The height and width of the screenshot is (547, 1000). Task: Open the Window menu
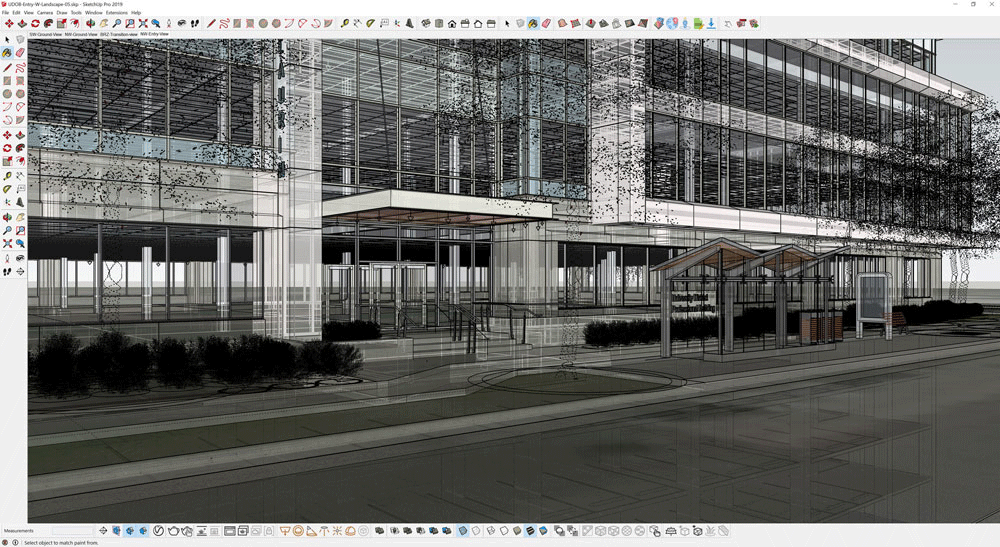(94, 12)
